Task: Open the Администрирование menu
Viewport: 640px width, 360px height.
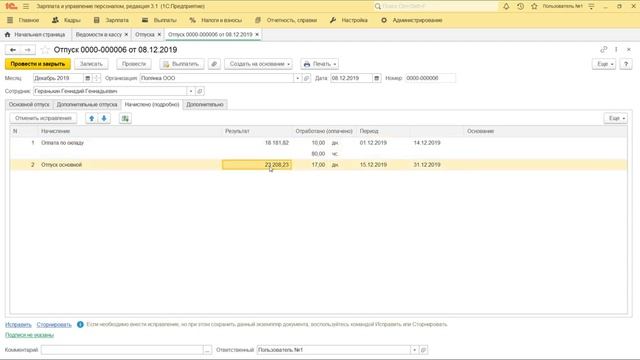Action: pyautogui.click(x=411, y=20)
